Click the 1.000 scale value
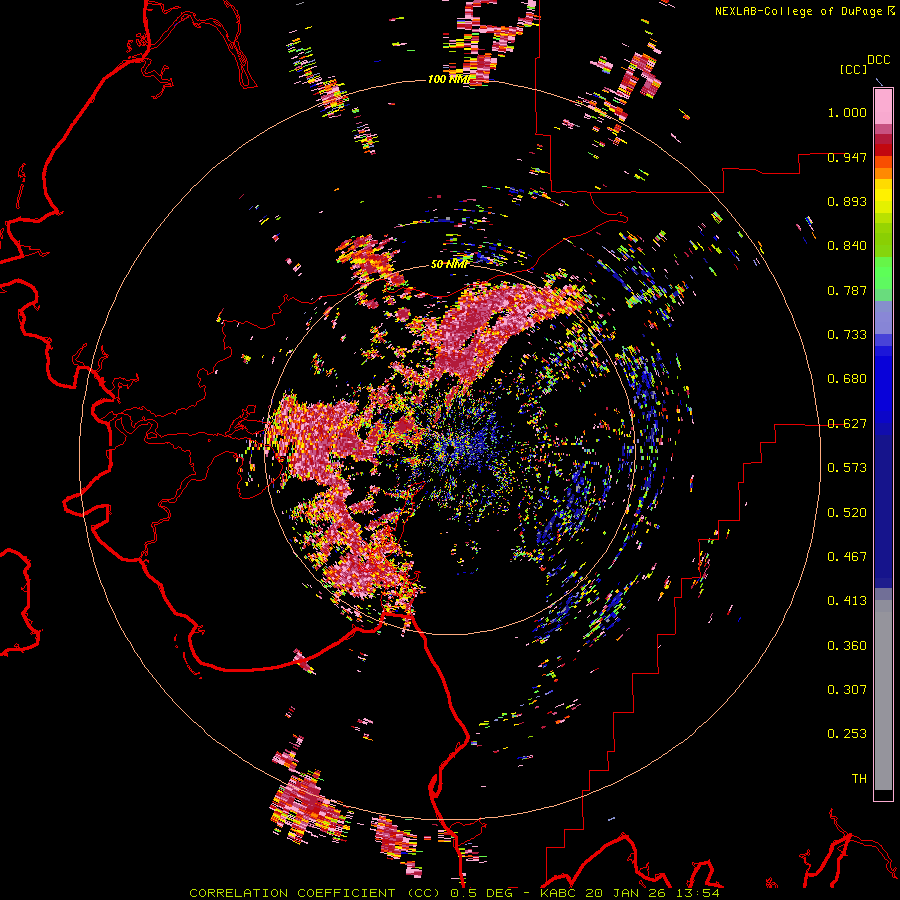The height and width of the screenshot is (900, 900). 847,112
